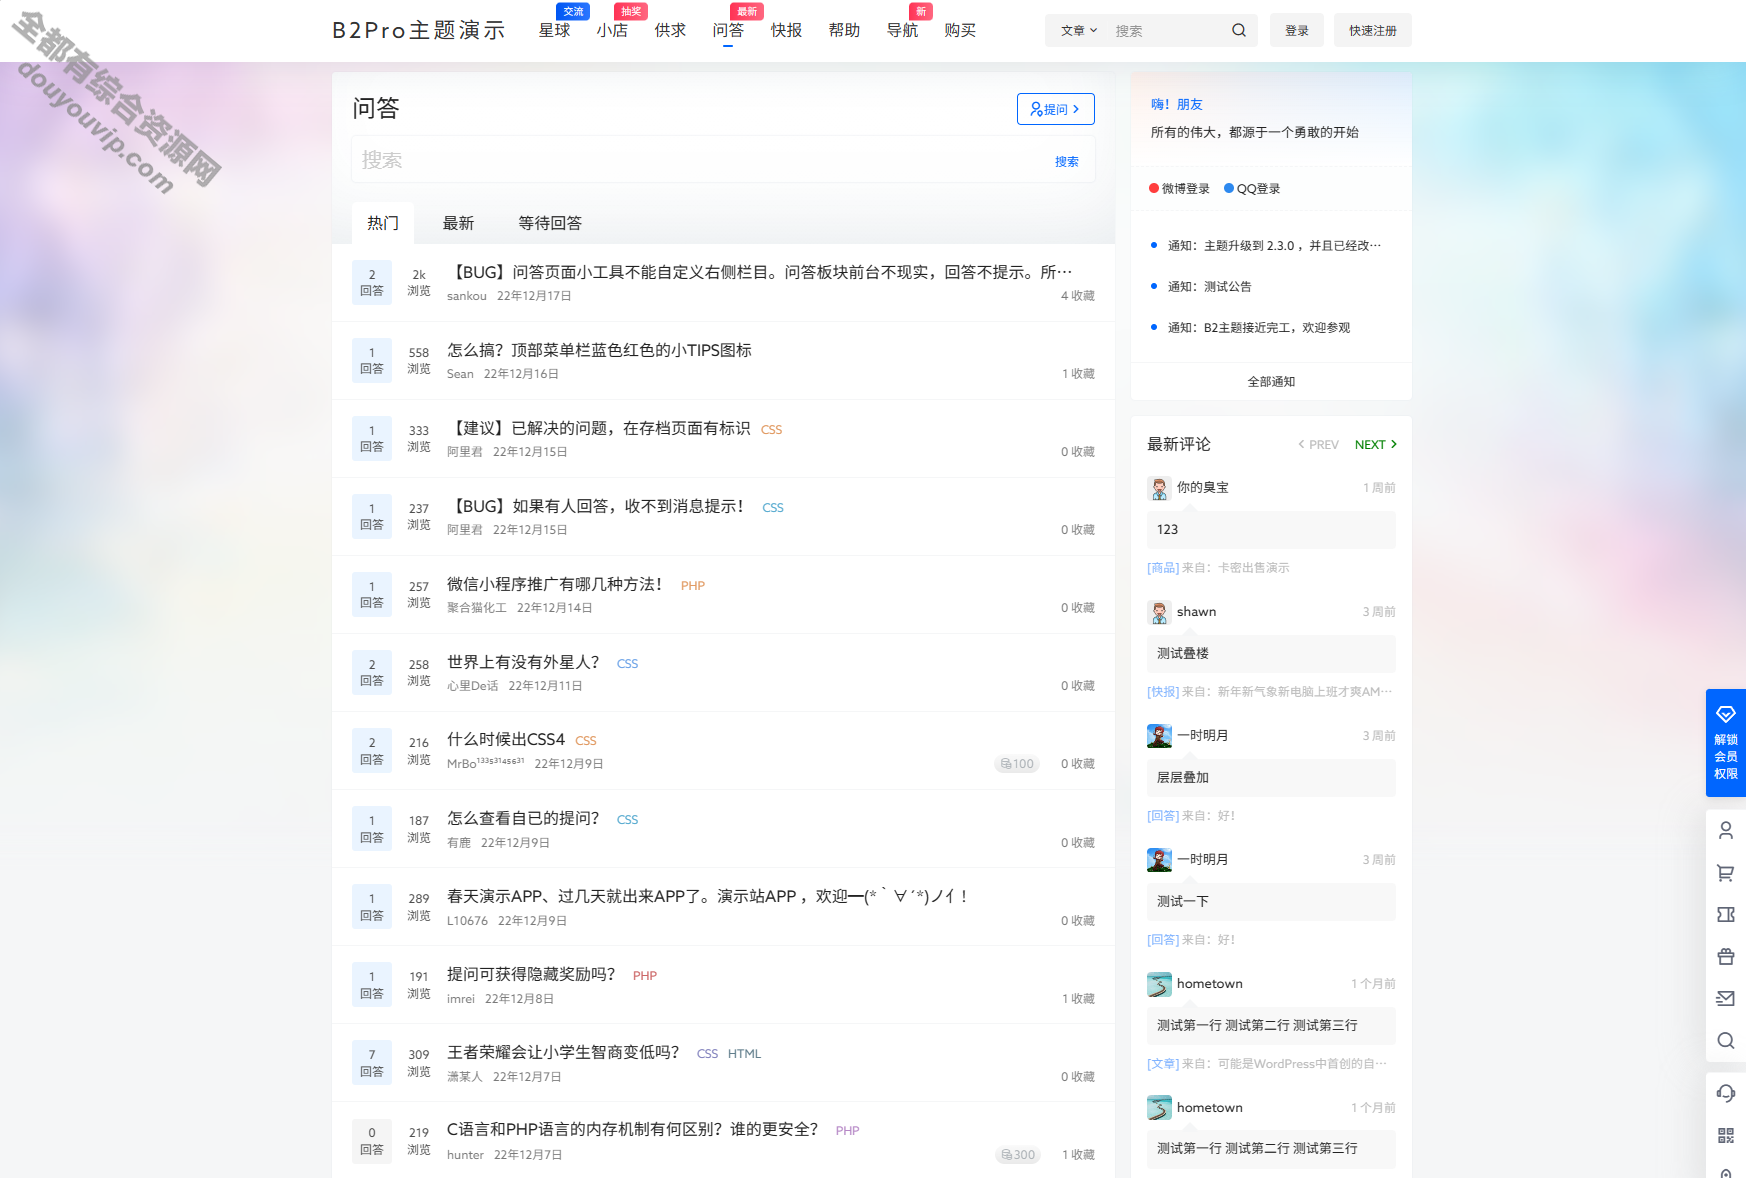The height and width of the screenshot is (1178, 1746).
Task: Click avatar of 你的臭宝 in latest comments
Action: coord(1159,488)
